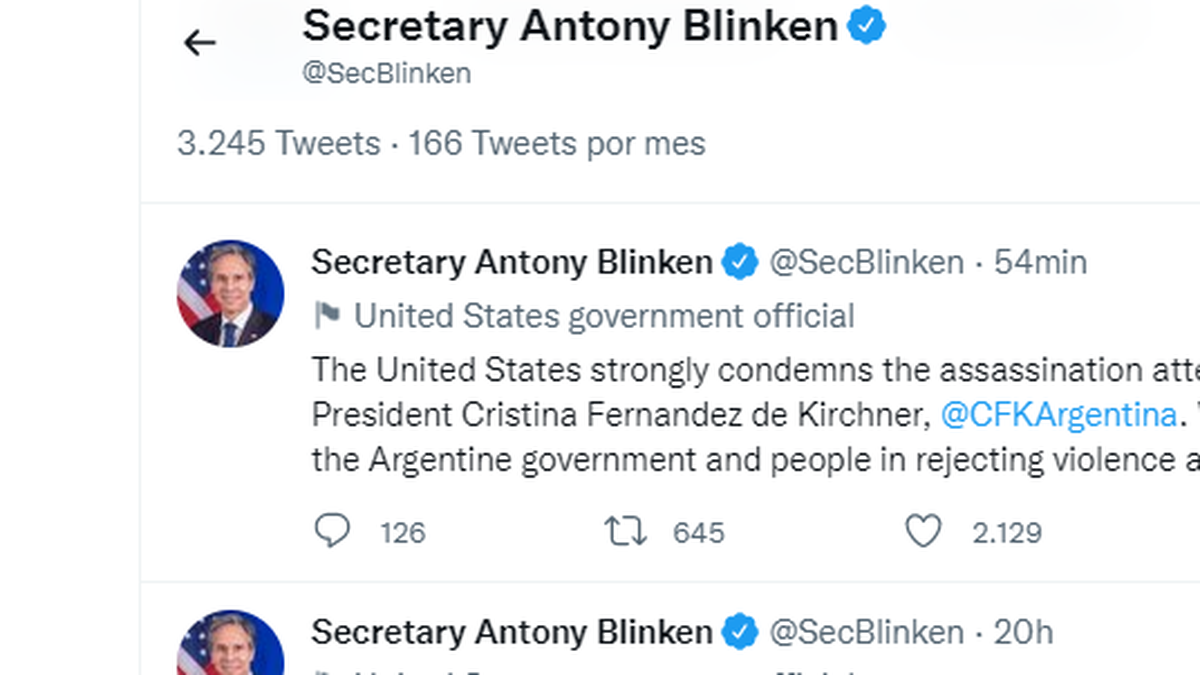
Task: Click the back arrow in the profile header
Action: (200, 42)
